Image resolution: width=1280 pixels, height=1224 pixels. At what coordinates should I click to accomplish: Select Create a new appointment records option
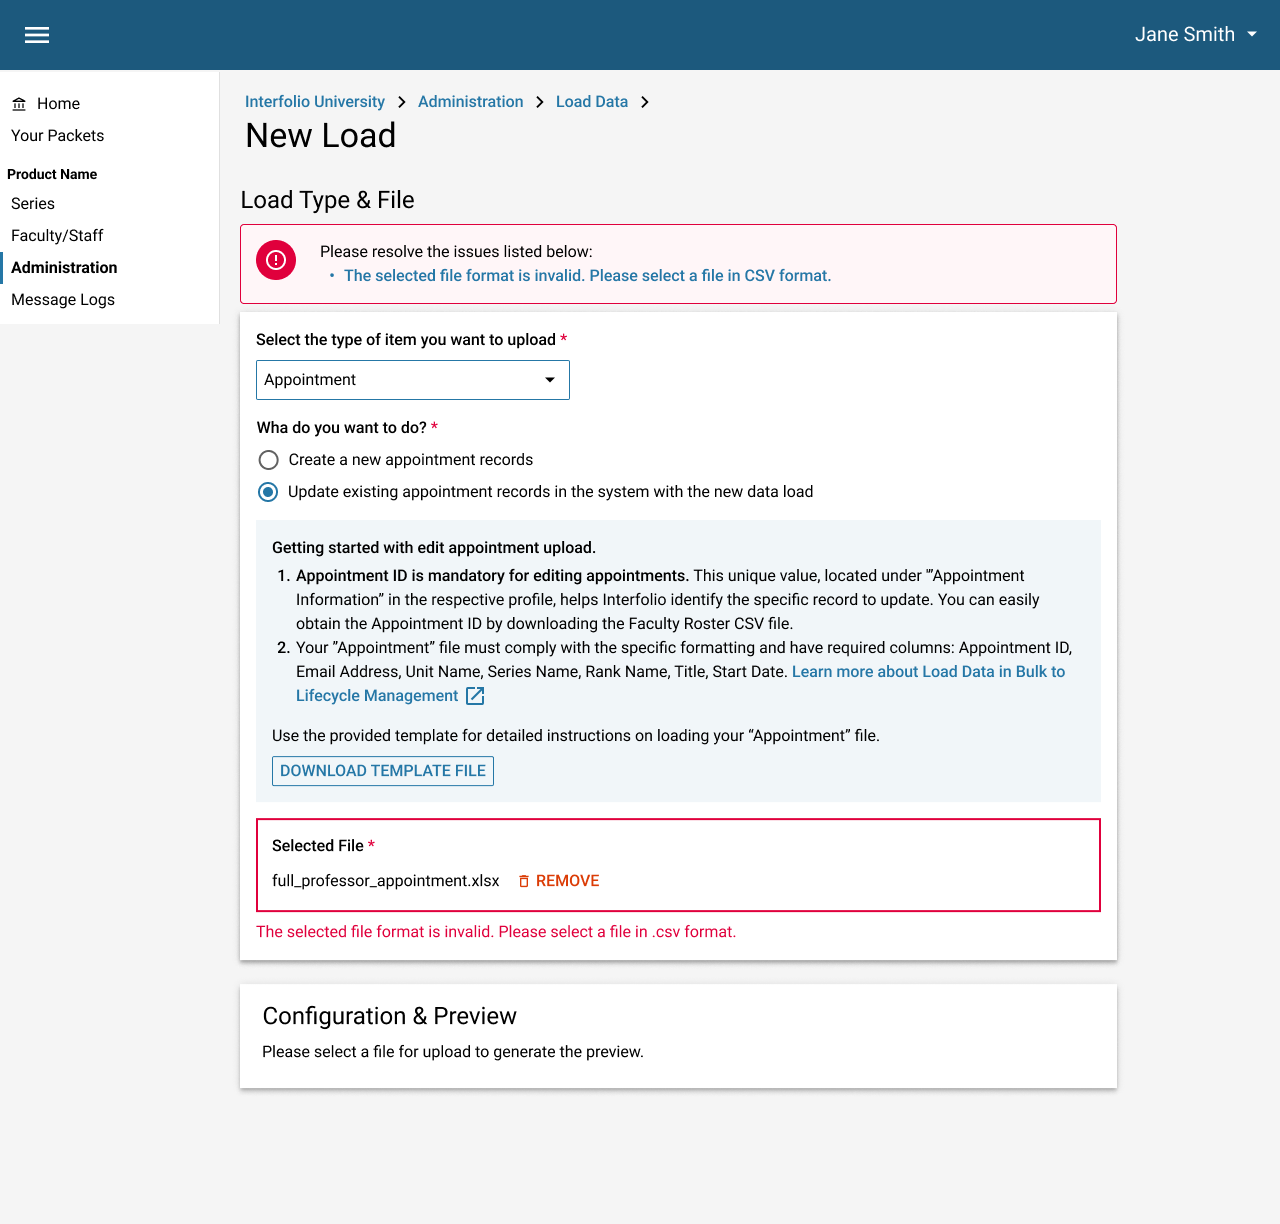pos(268,460)
